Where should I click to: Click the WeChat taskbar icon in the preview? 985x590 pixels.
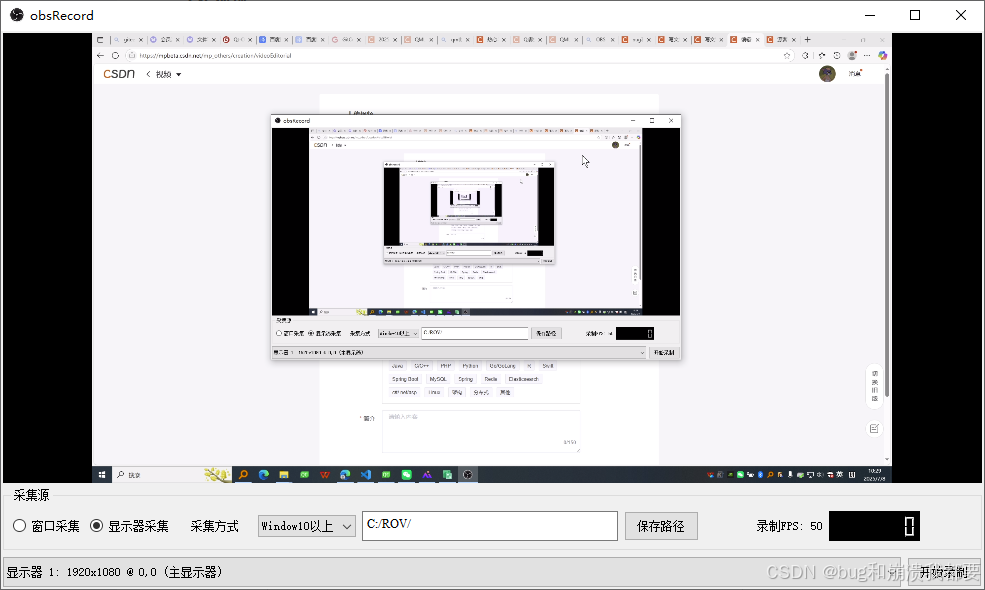click(x=406, y=475)
